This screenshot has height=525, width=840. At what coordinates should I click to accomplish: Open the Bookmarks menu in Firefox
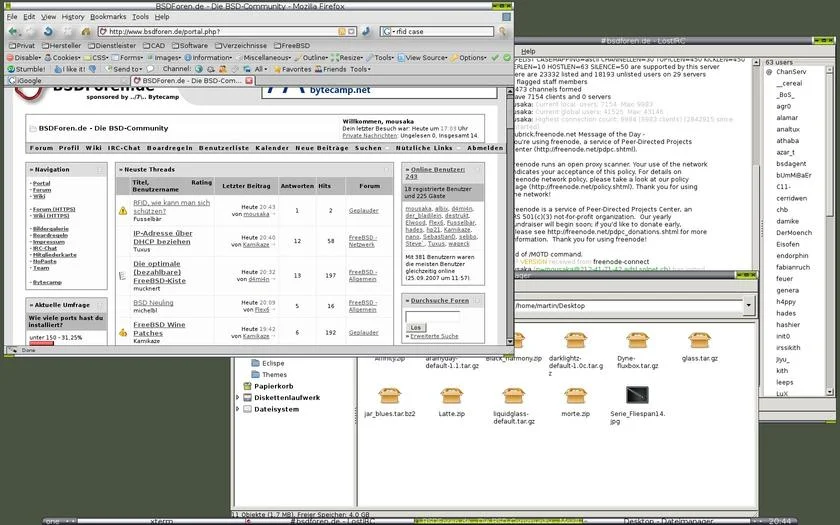(x=108, y=17)
